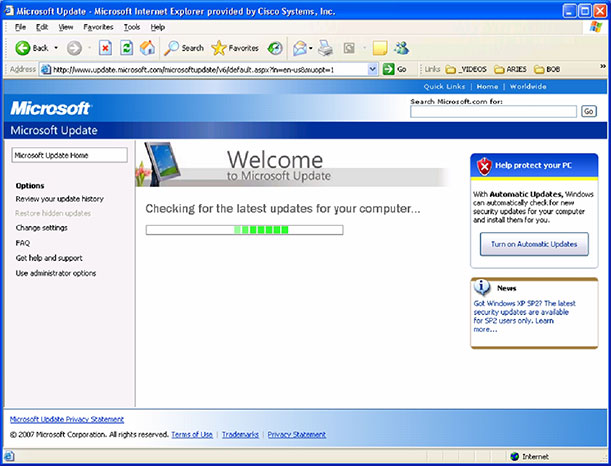Open the Tools menu
Viewport: 611px width, 466px height.
131,27
